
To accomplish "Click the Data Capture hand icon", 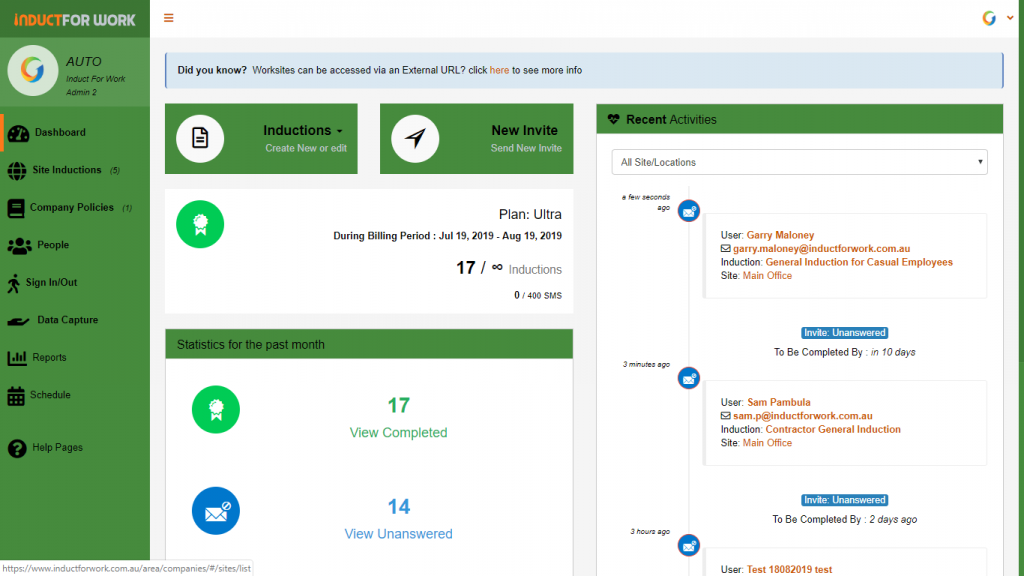I will 18,321.
